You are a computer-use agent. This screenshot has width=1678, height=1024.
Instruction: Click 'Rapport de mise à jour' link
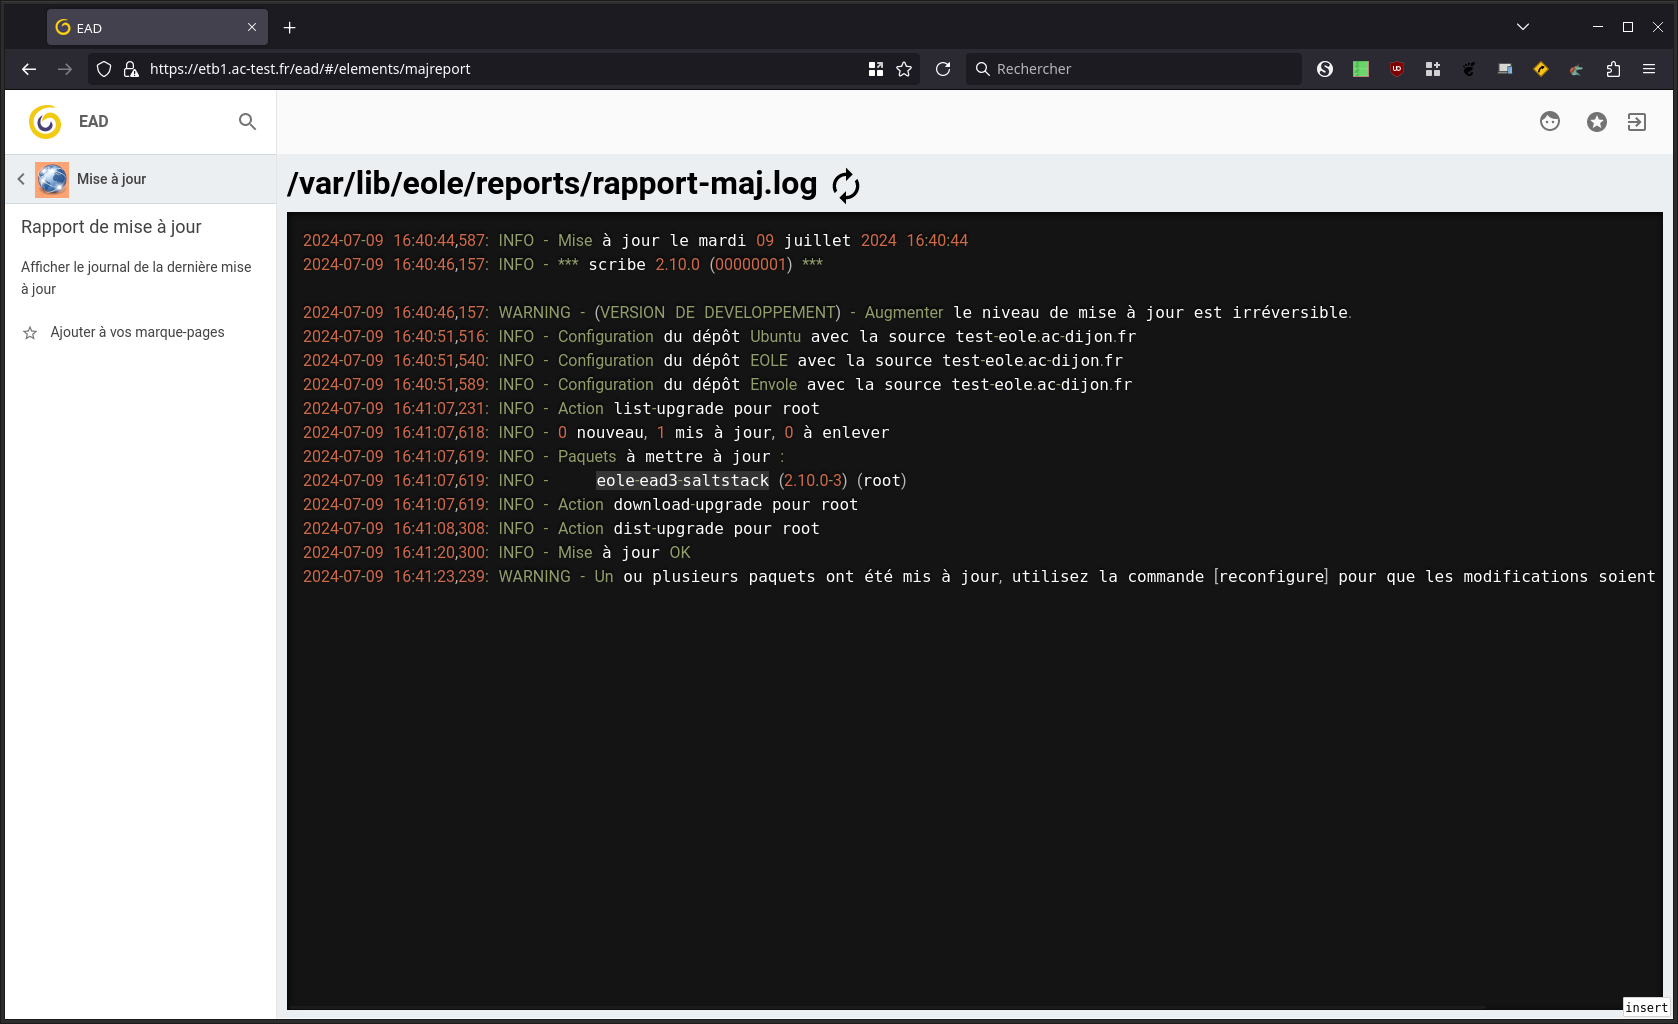coord(111,227)
